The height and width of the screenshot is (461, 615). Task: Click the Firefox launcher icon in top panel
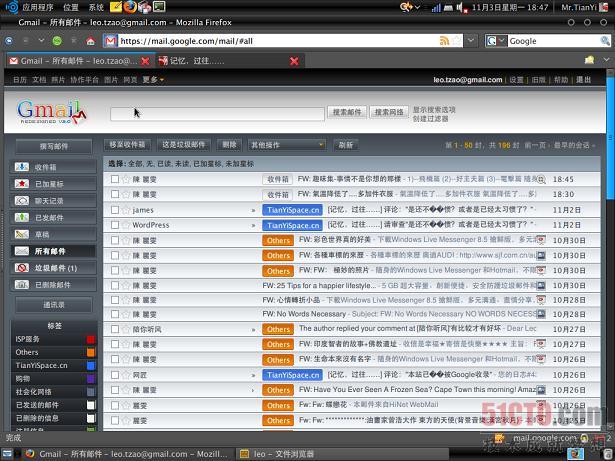pyautogui.click(x=131, y=7)
